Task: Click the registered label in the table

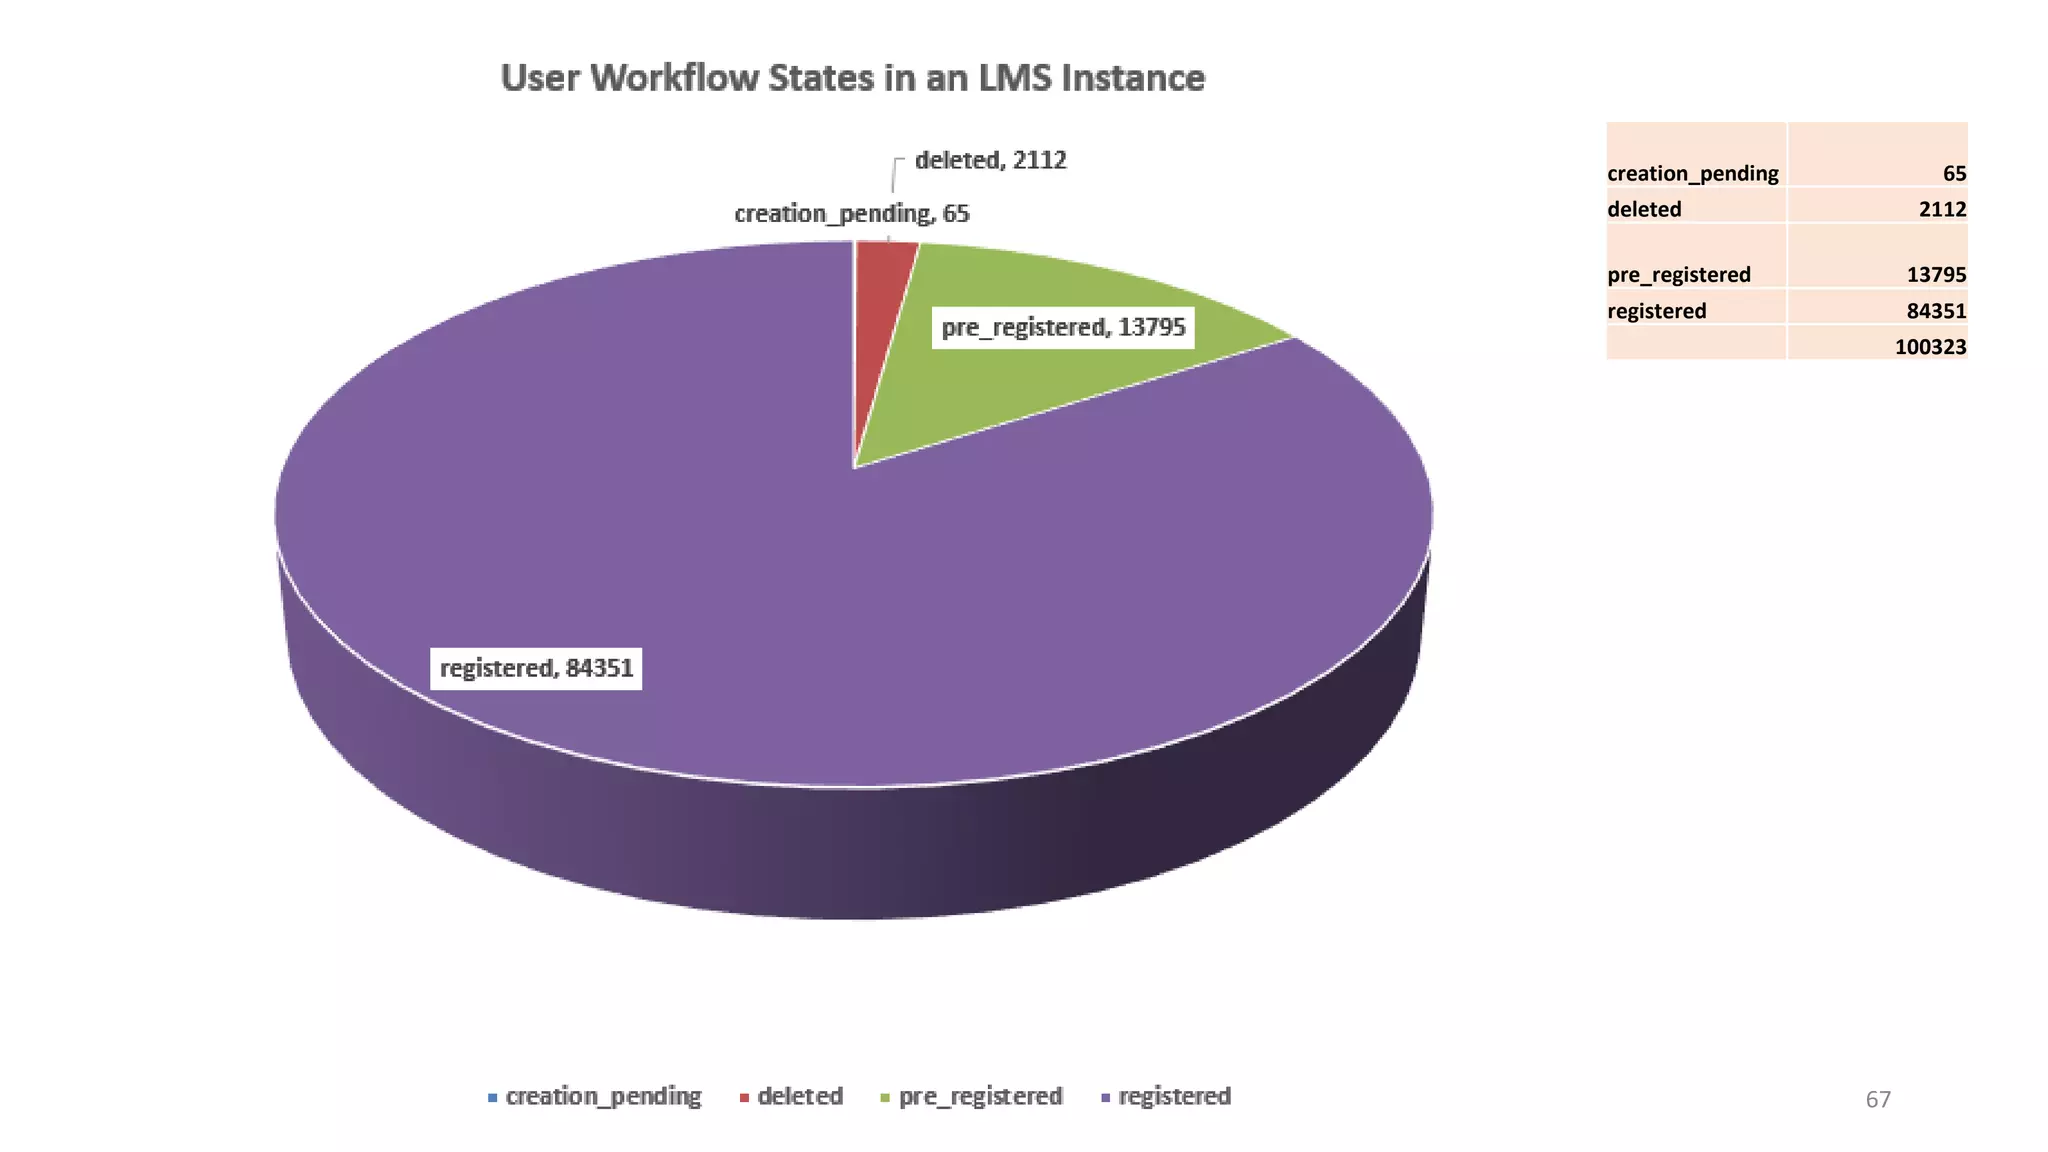Action: click(x=1656, y=311)
